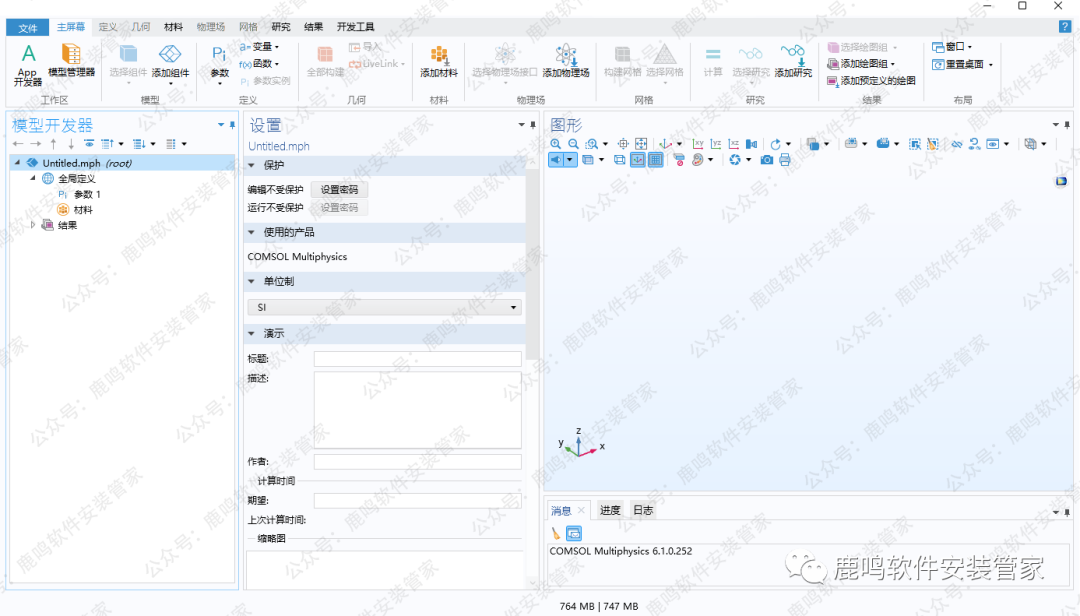
Task: Select the Zoom In tool in Graphics
Action: (556, 144)
